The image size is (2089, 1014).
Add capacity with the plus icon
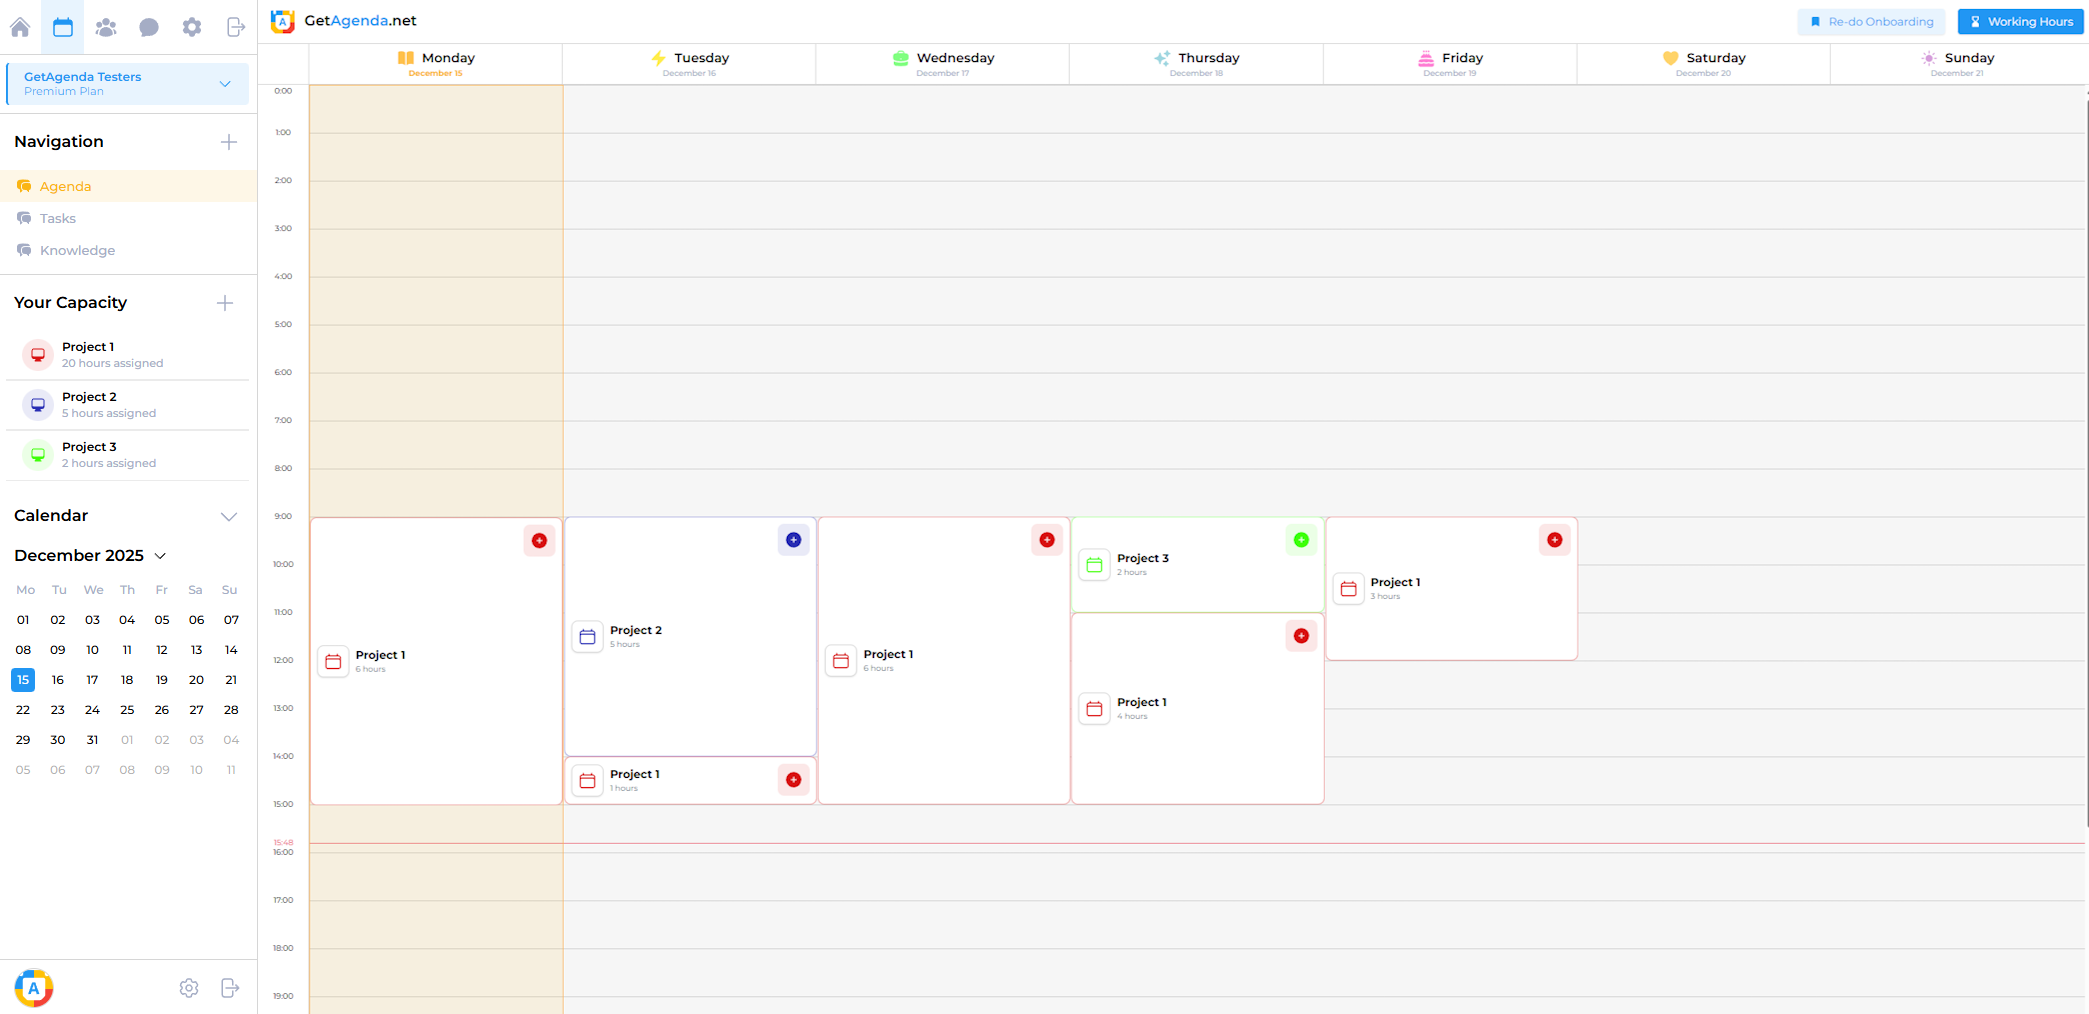pos(225,303)
